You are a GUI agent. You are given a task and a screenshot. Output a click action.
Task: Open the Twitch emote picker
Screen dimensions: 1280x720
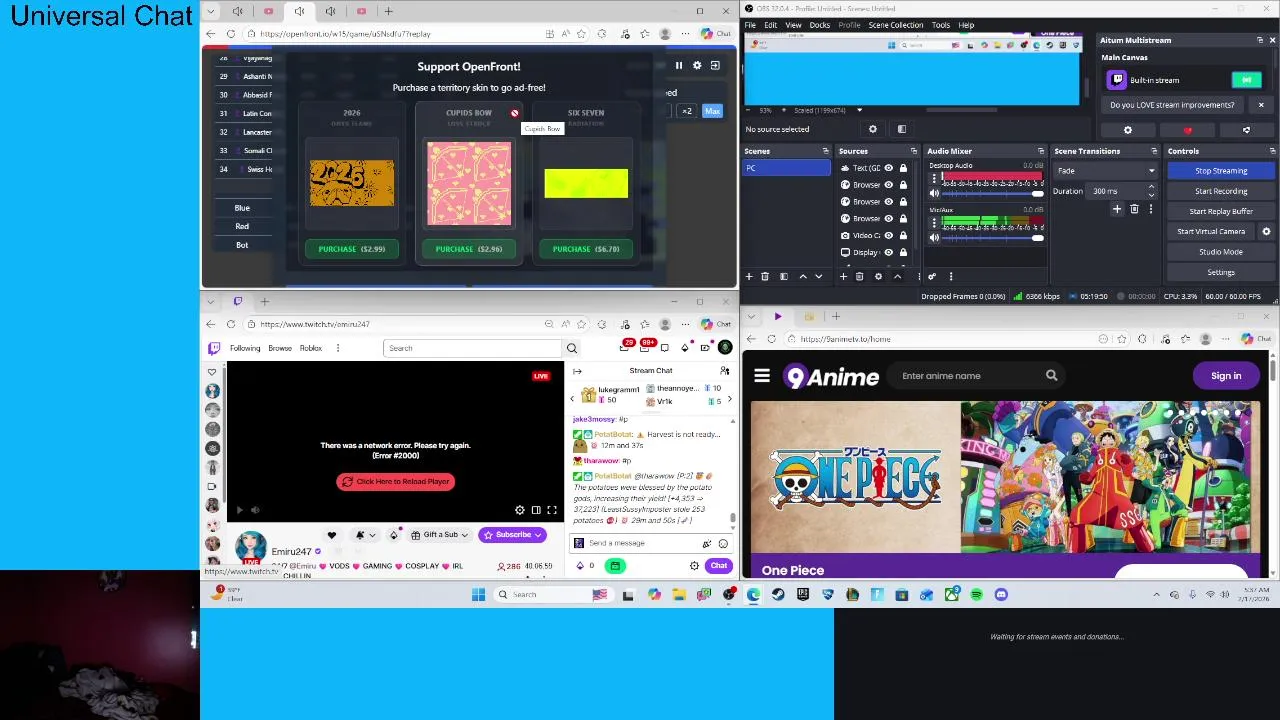pos(723,543)
